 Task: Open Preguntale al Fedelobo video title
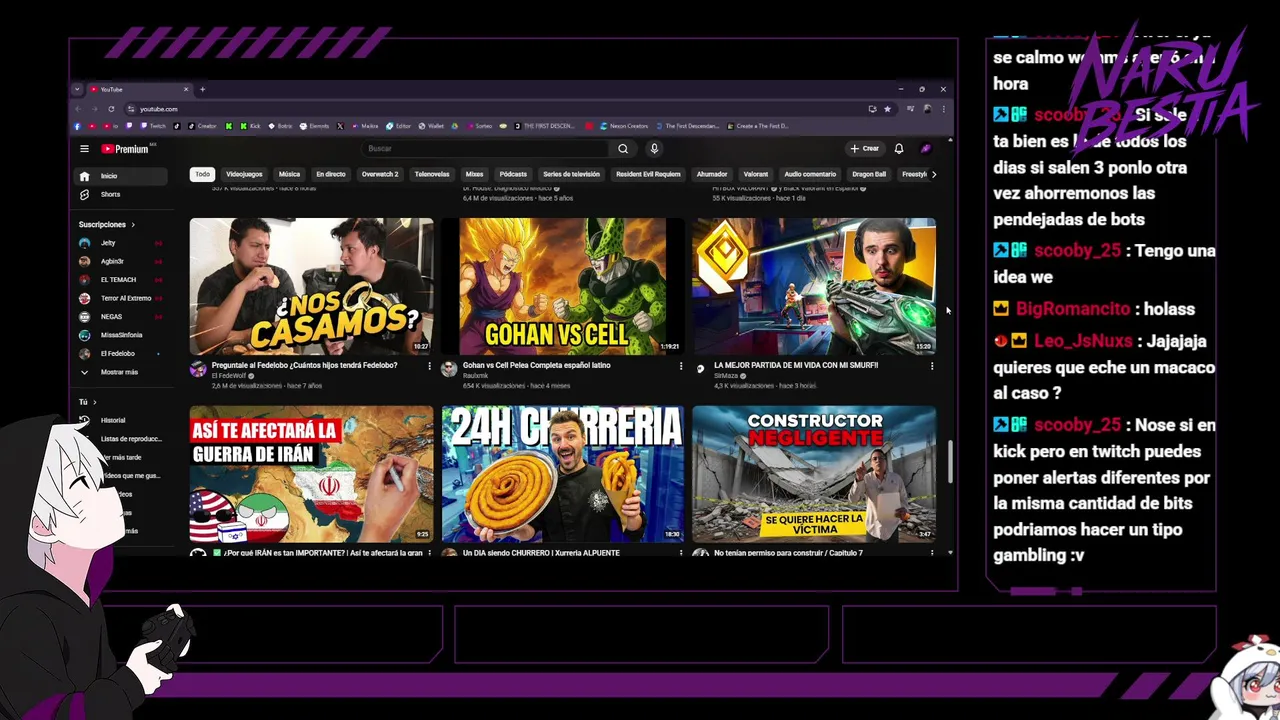click(305, 365)
